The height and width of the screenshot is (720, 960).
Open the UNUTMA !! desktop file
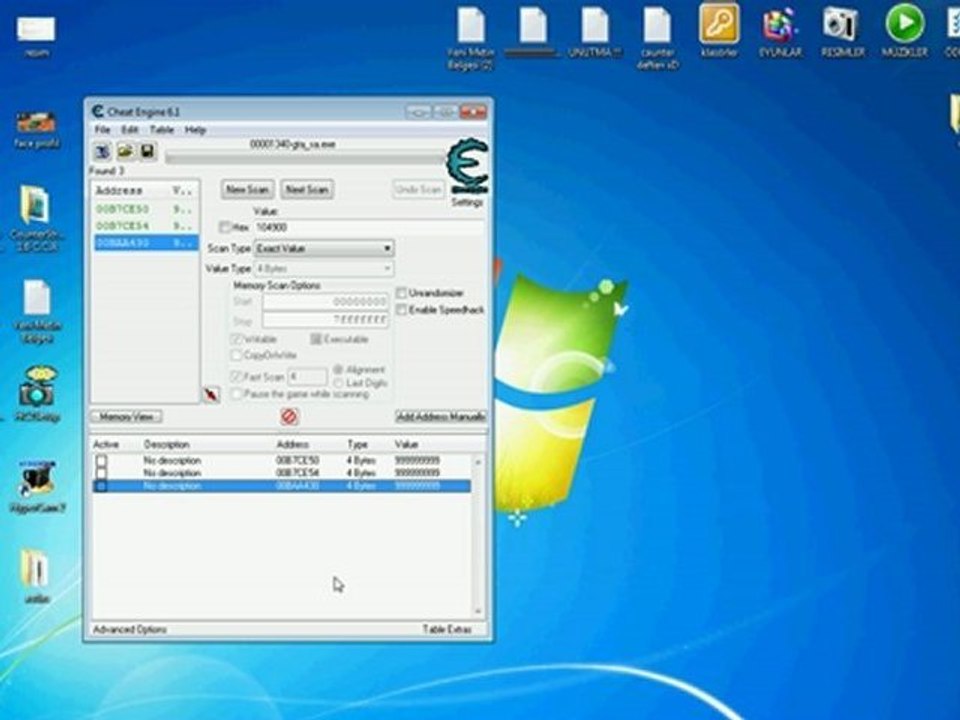(594, 32)
